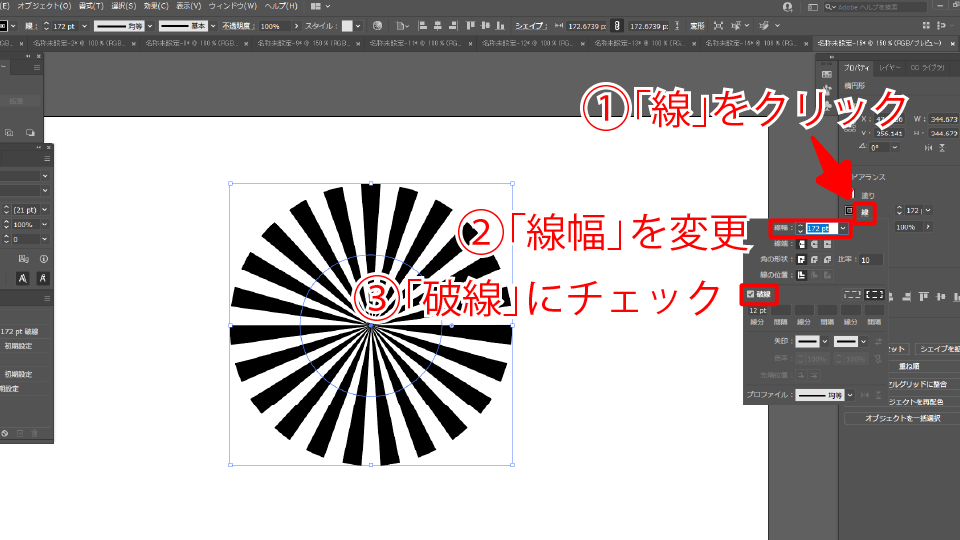
Task: Open the 均等 variable width profile dropdown in control bar
Action: click(150, 26)
